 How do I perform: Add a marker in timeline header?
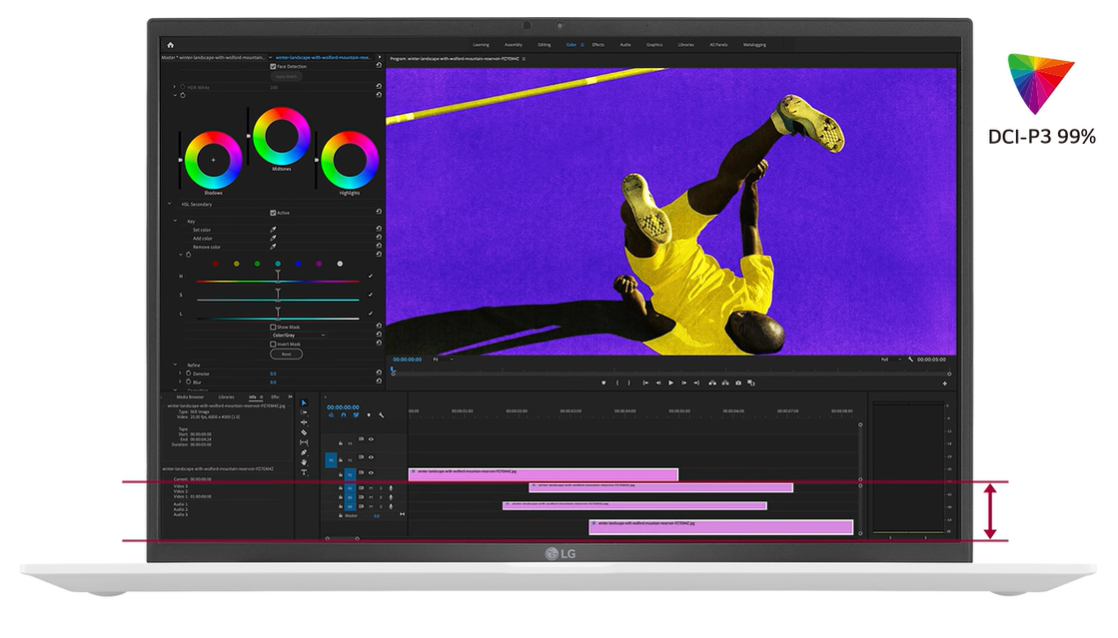click(369, 415)
